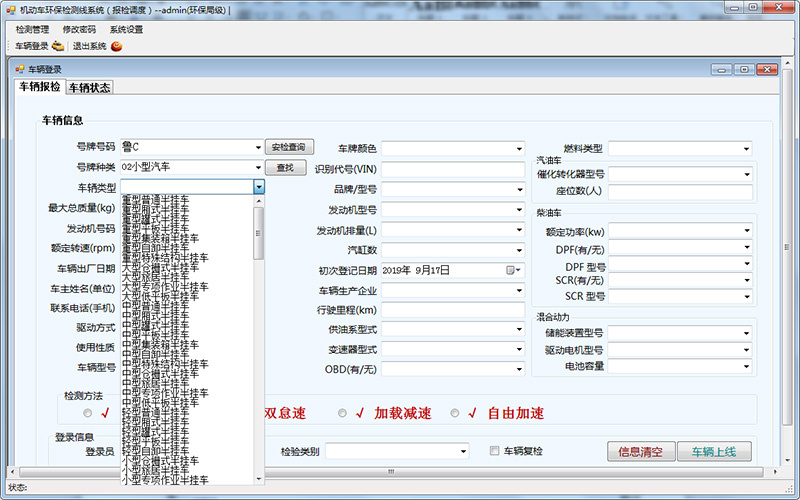Select the 自由加速 radio button

pyautogui.click(x=455, y=413)
